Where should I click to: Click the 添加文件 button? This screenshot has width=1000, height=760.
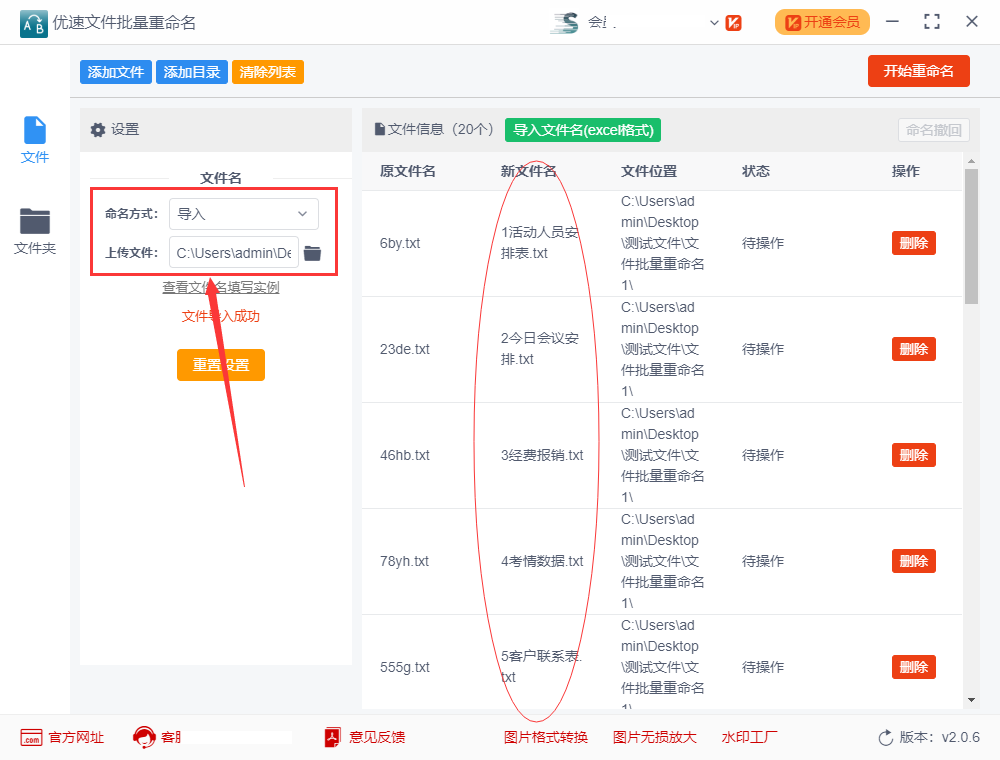[115, 71]
